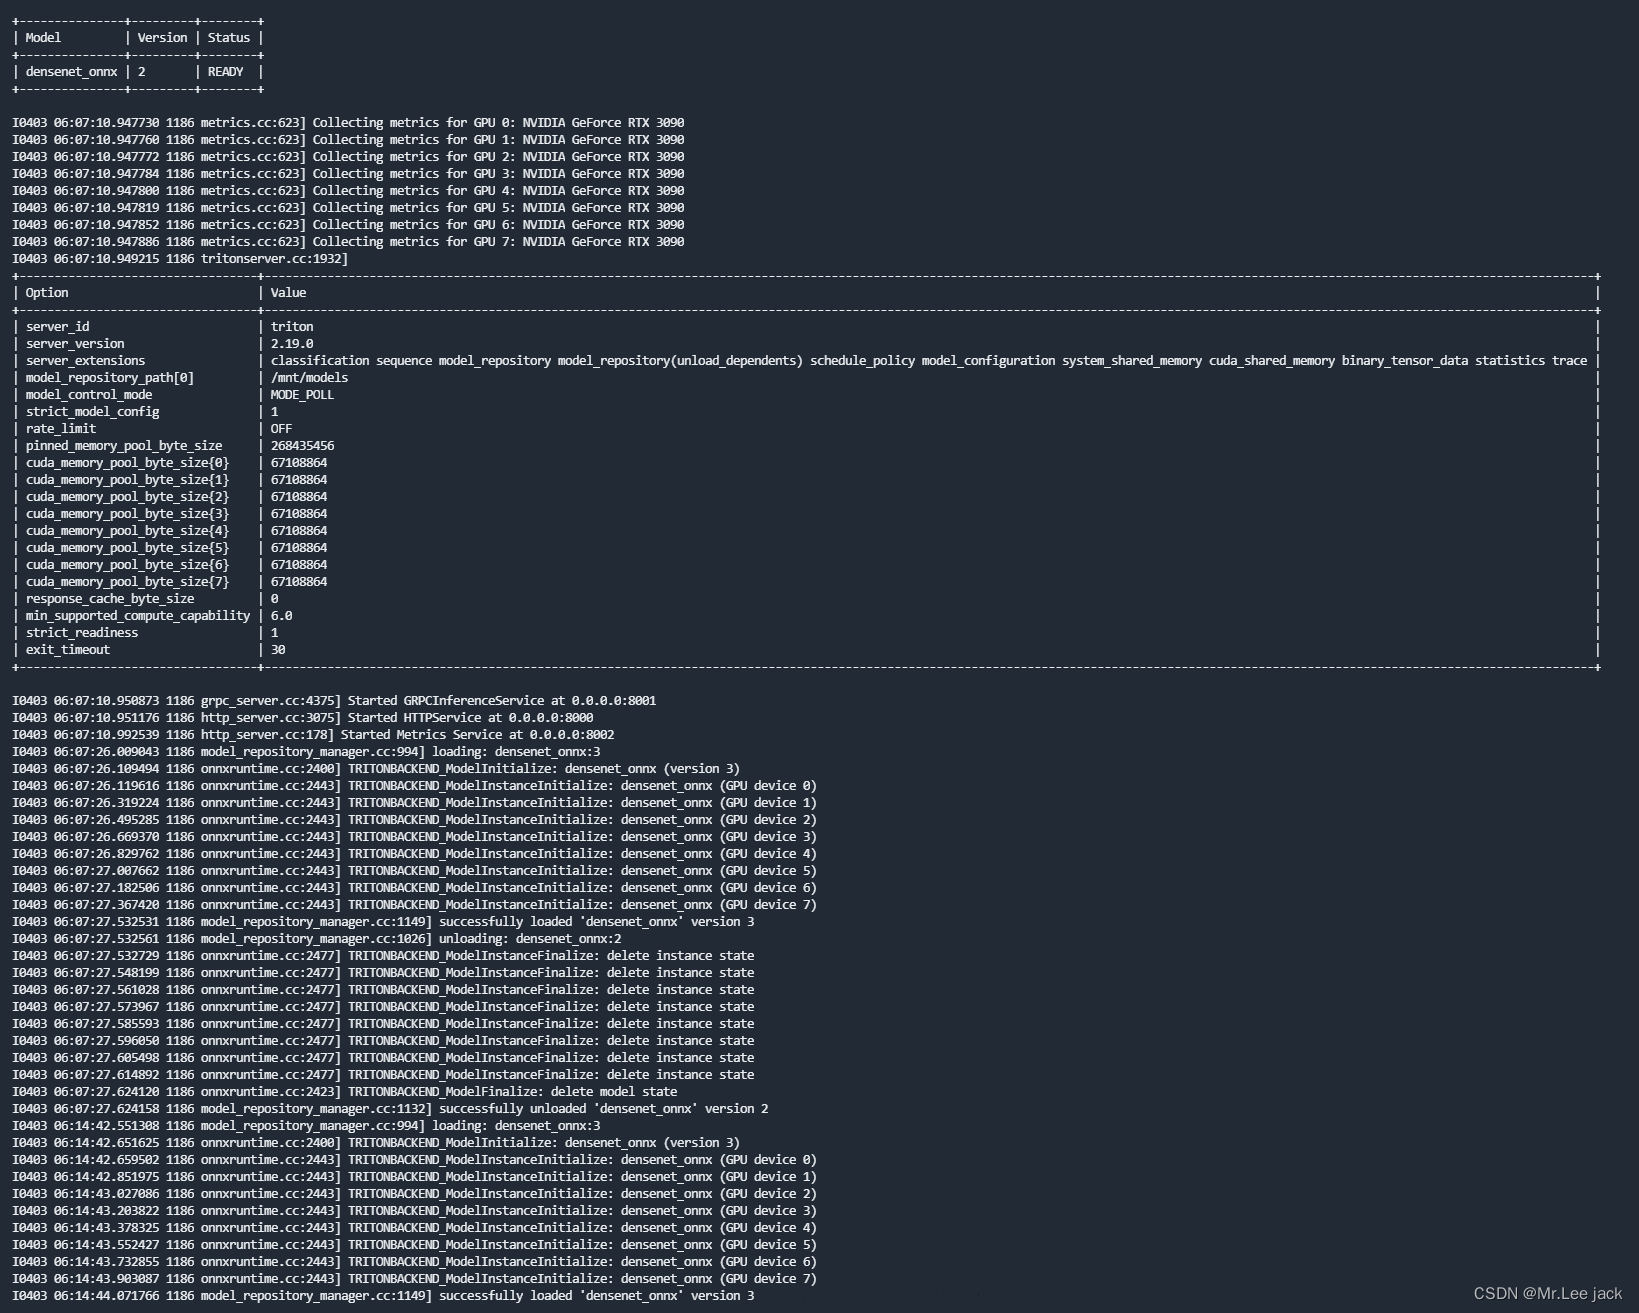Click the response_cache_byte_size option name
The height and width of the screenshot is (1313, 1639).
110,599
